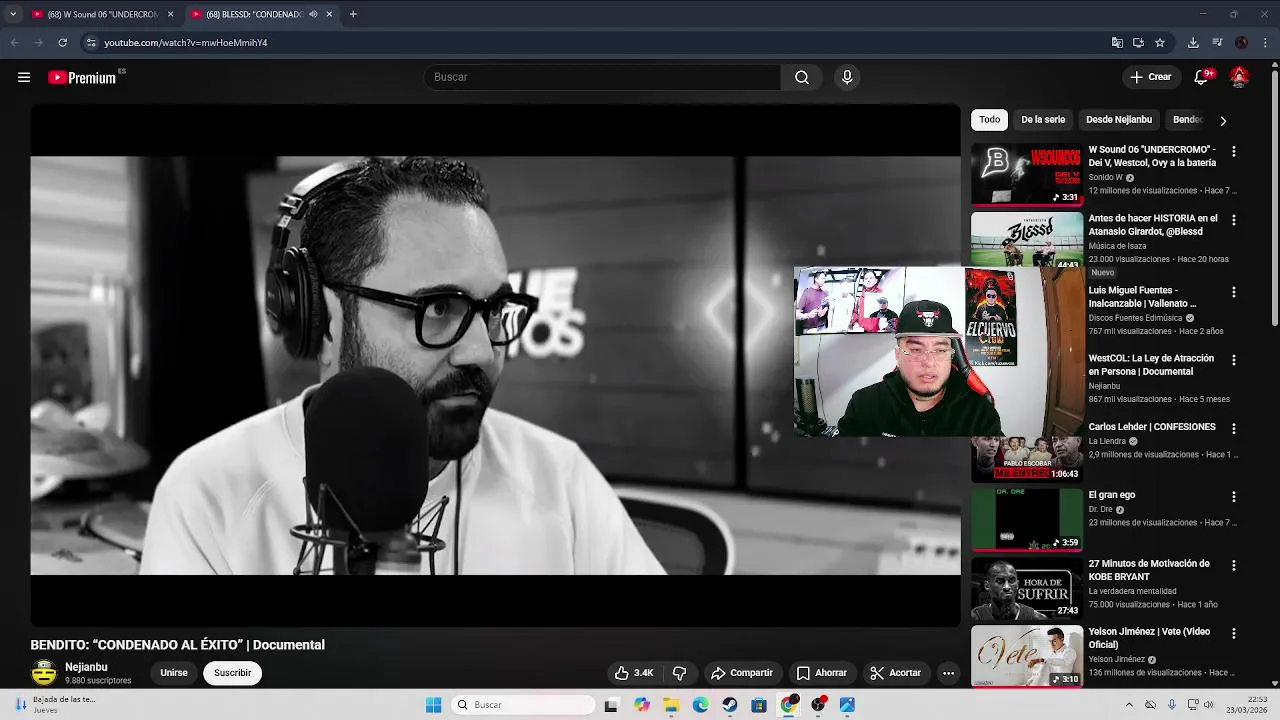Viewport: 1280px width, 720px height.
Task: Open options menu for WestCOL video
Action: pyautogui.click(x=1234, y=360)
